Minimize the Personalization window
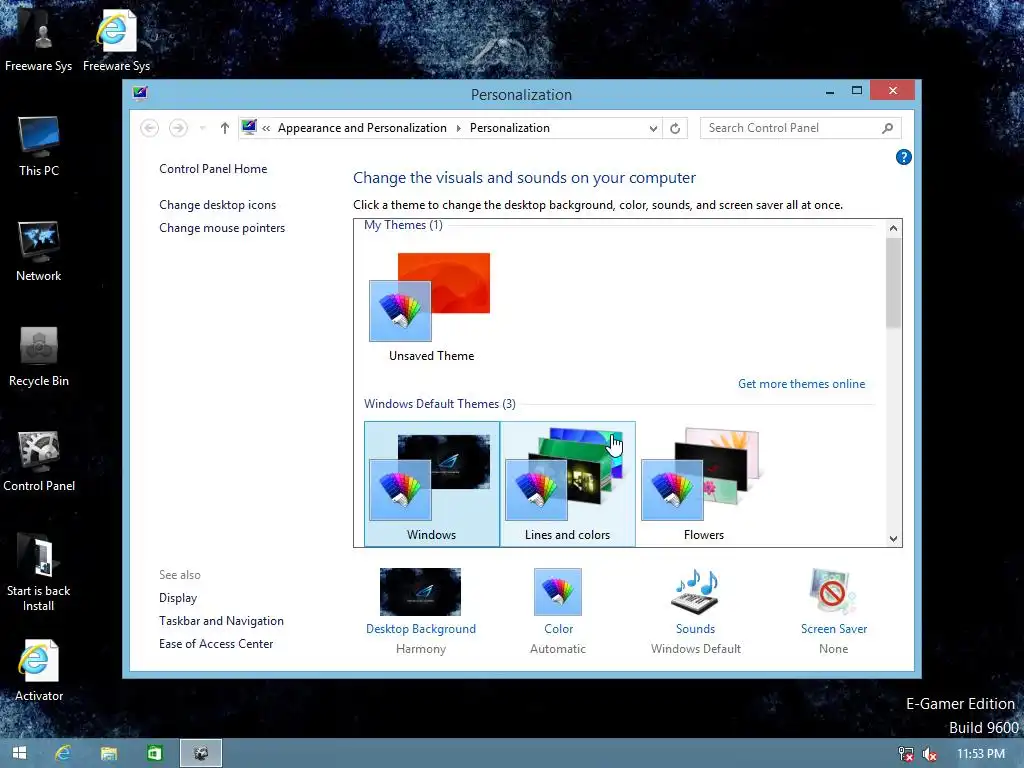The height and width of the screenshot is (768, 1024). coord(829,91)
